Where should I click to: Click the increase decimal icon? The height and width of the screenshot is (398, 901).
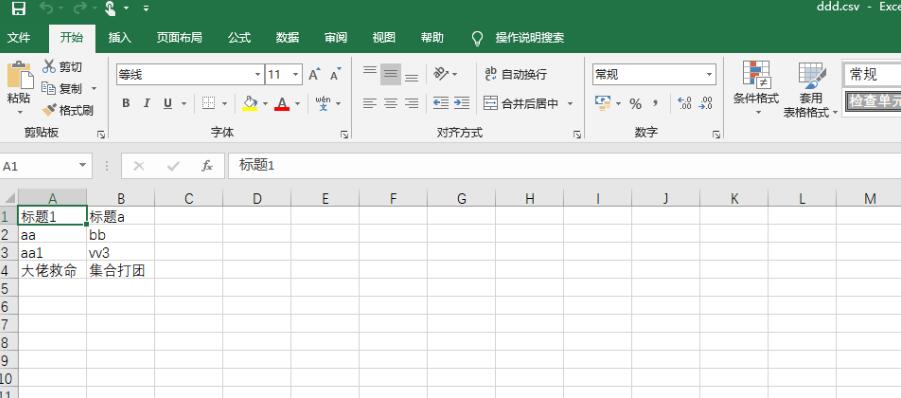coord(684,103)
